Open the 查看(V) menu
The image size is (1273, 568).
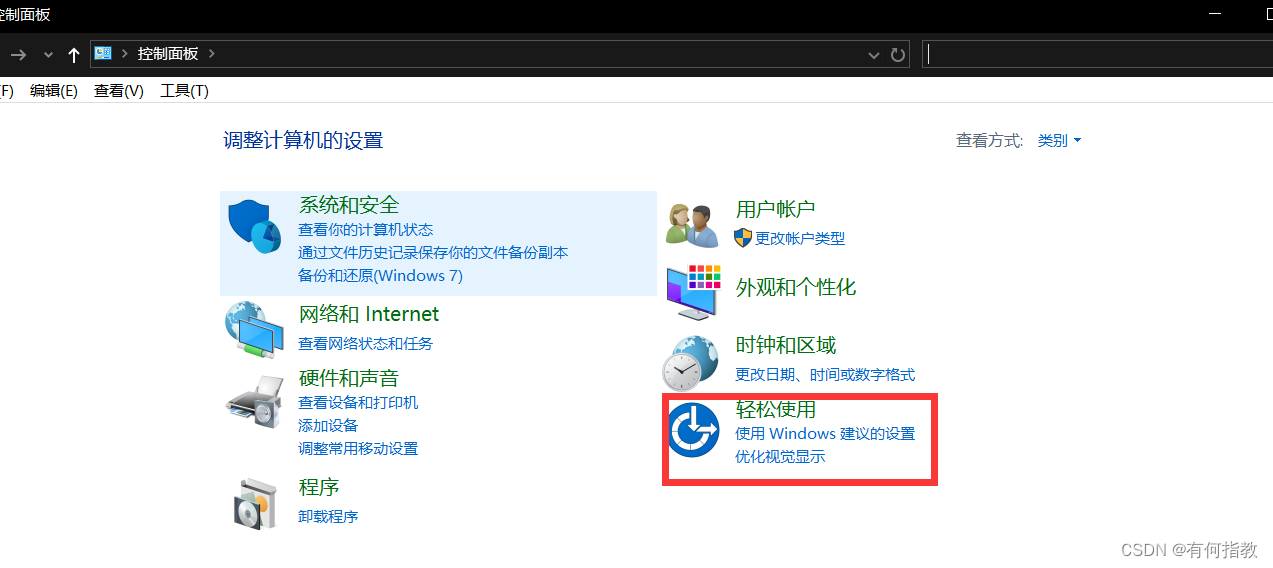(x=119, y=91)
